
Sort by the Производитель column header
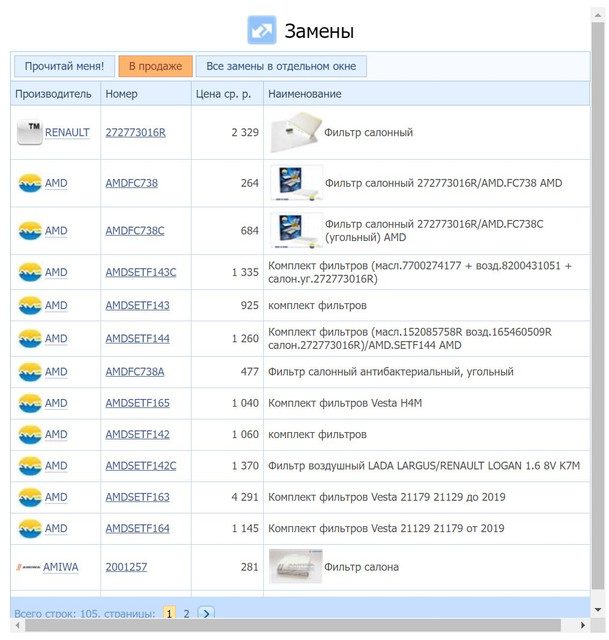tap(56, 94)
